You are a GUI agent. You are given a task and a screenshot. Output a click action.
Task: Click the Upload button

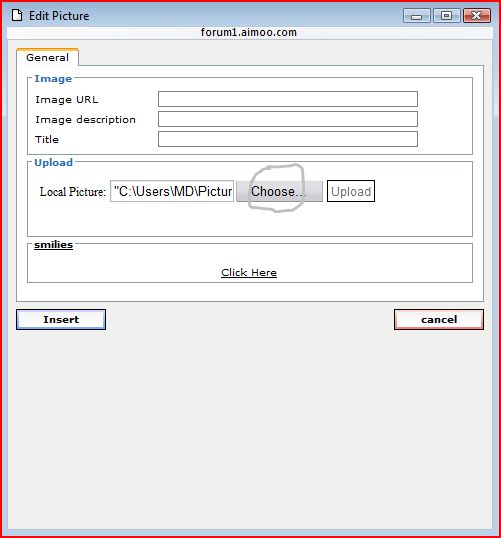351,191
